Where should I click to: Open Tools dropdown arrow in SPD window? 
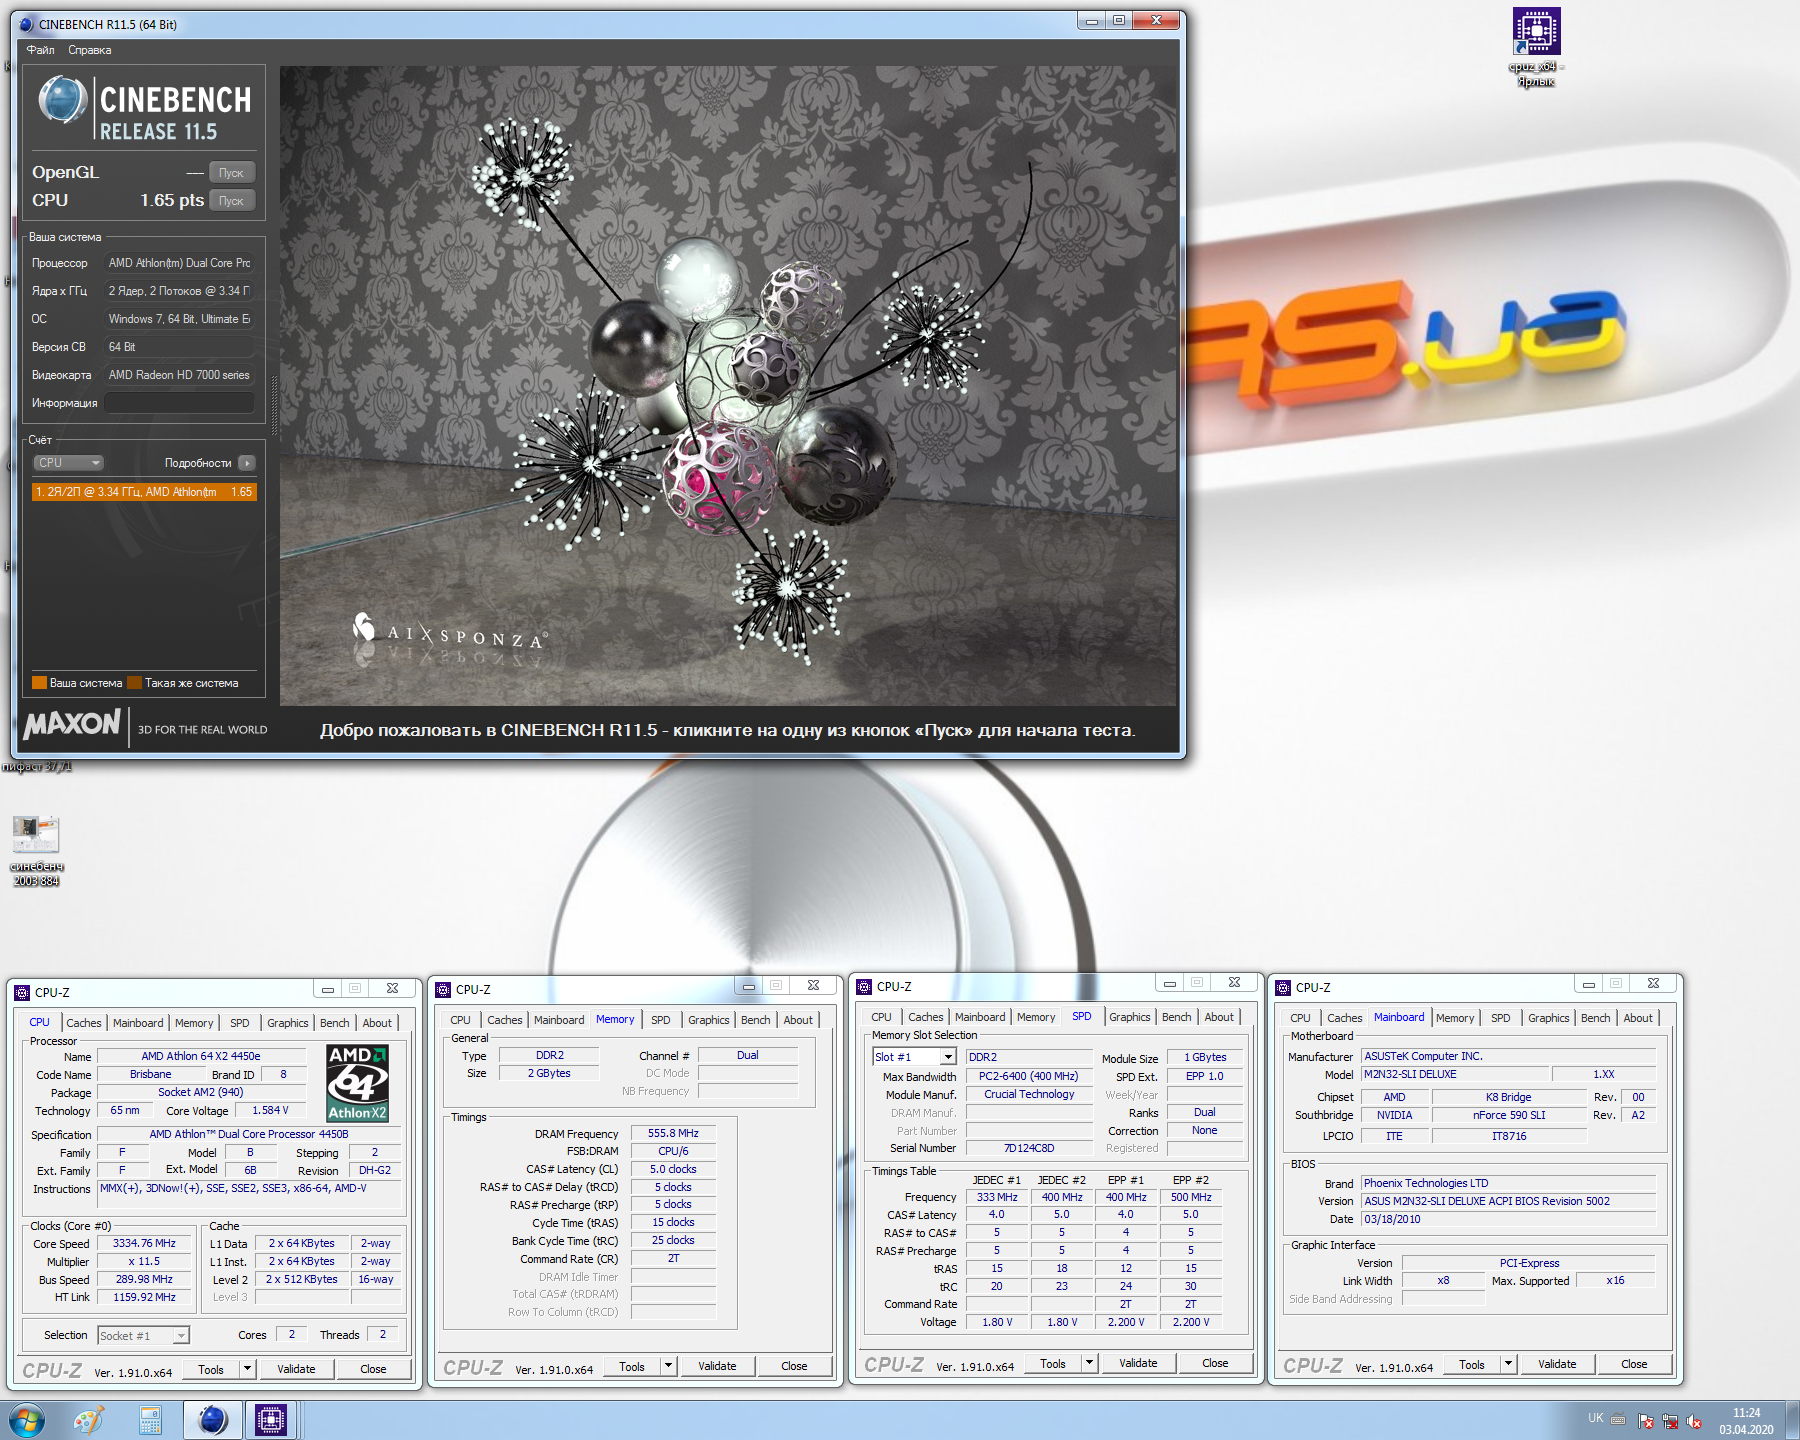1090,1363
